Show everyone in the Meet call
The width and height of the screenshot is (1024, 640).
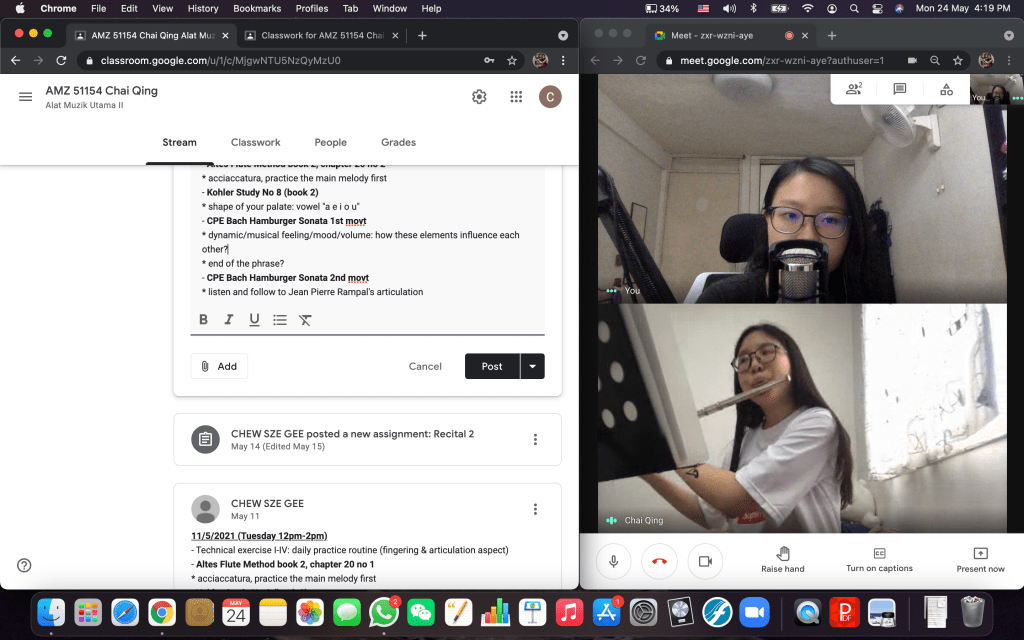coord(854,89)
